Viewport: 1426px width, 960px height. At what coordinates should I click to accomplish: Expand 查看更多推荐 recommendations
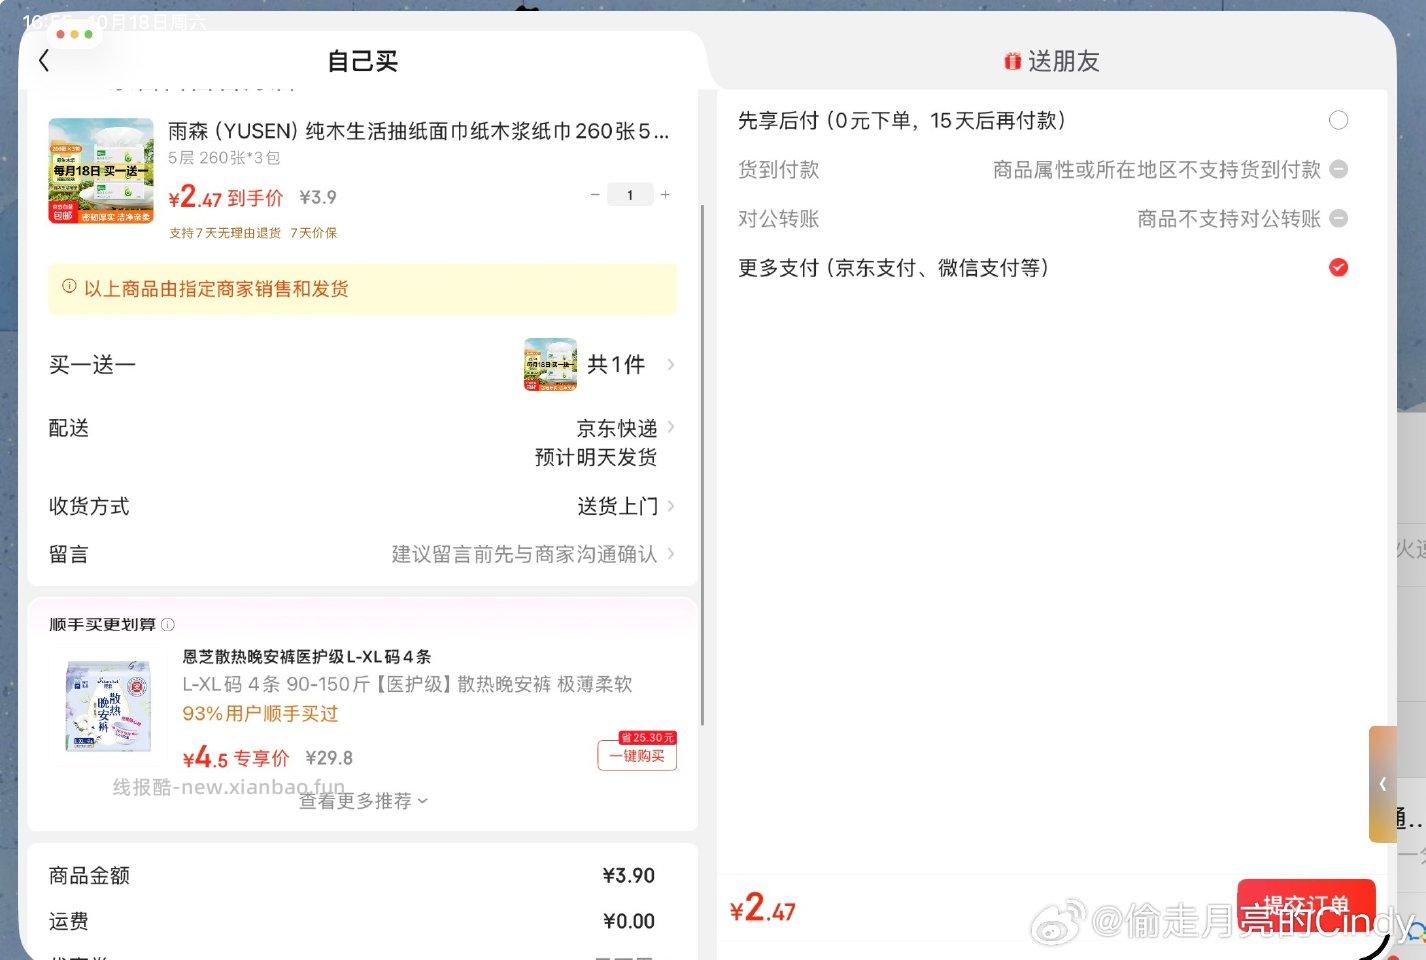[x=362, y=800]
